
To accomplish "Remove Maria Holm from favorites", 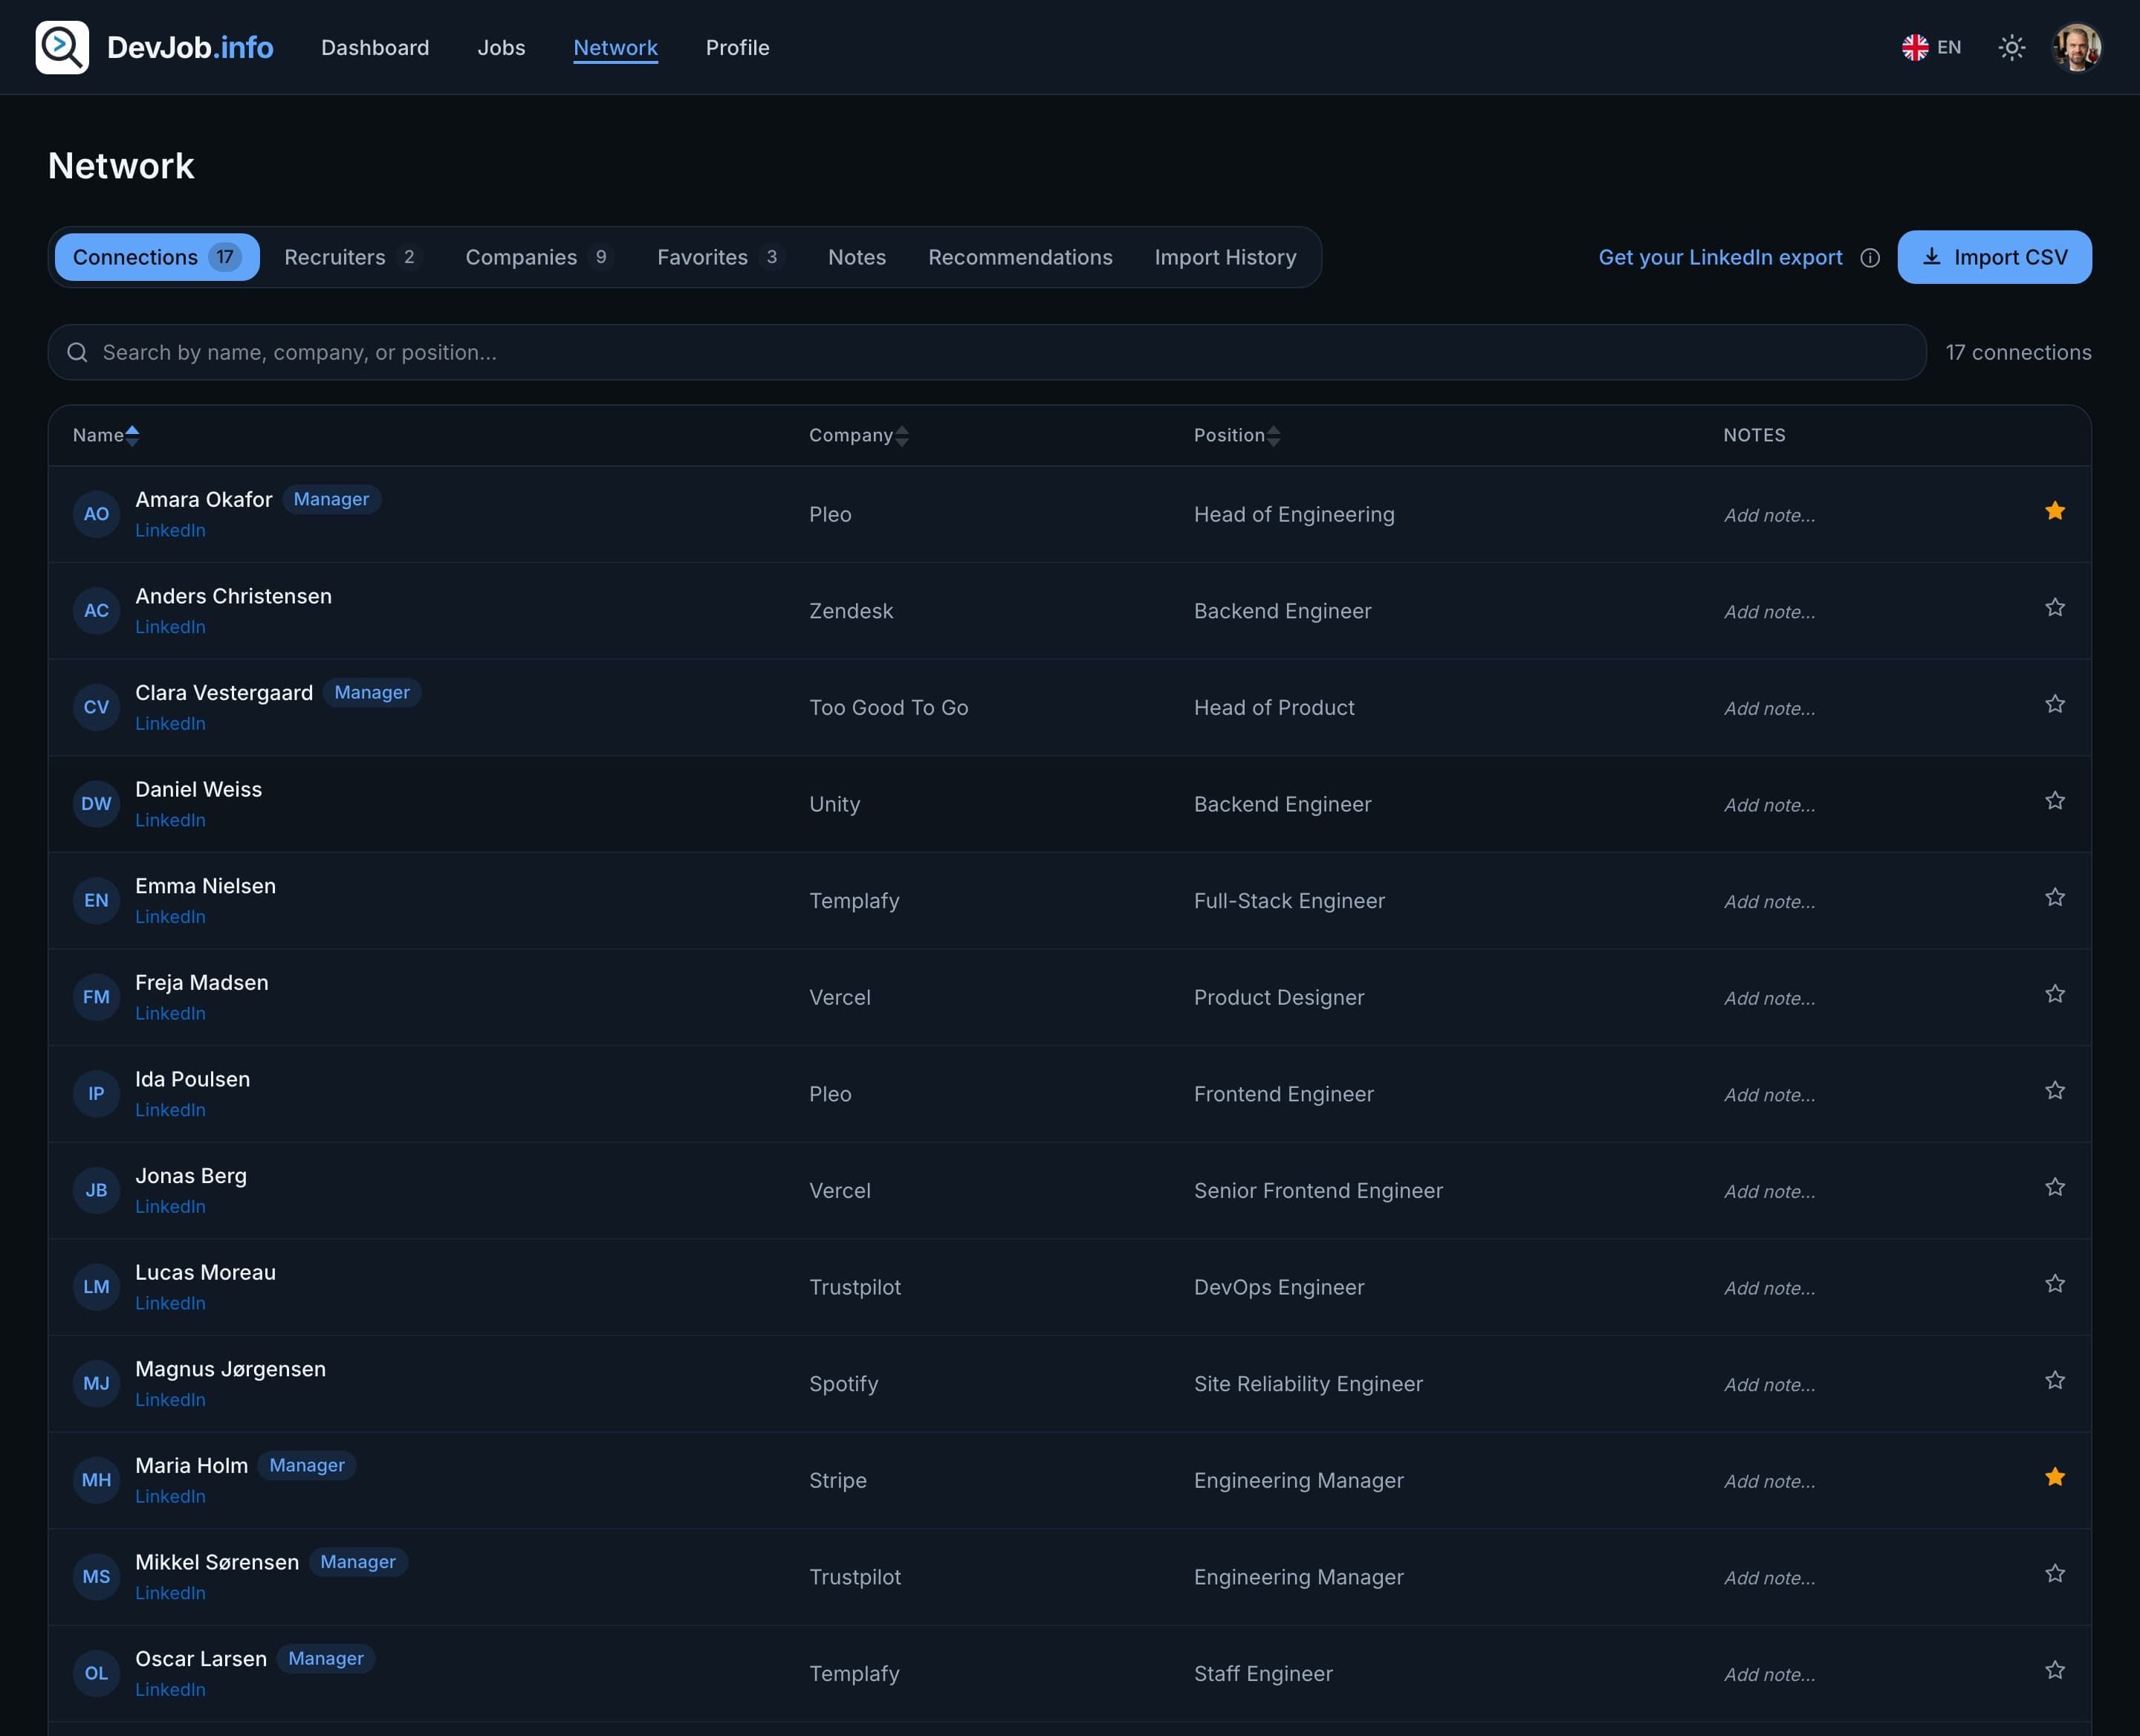I will pyautogui.click(x=2055, y=1477).
